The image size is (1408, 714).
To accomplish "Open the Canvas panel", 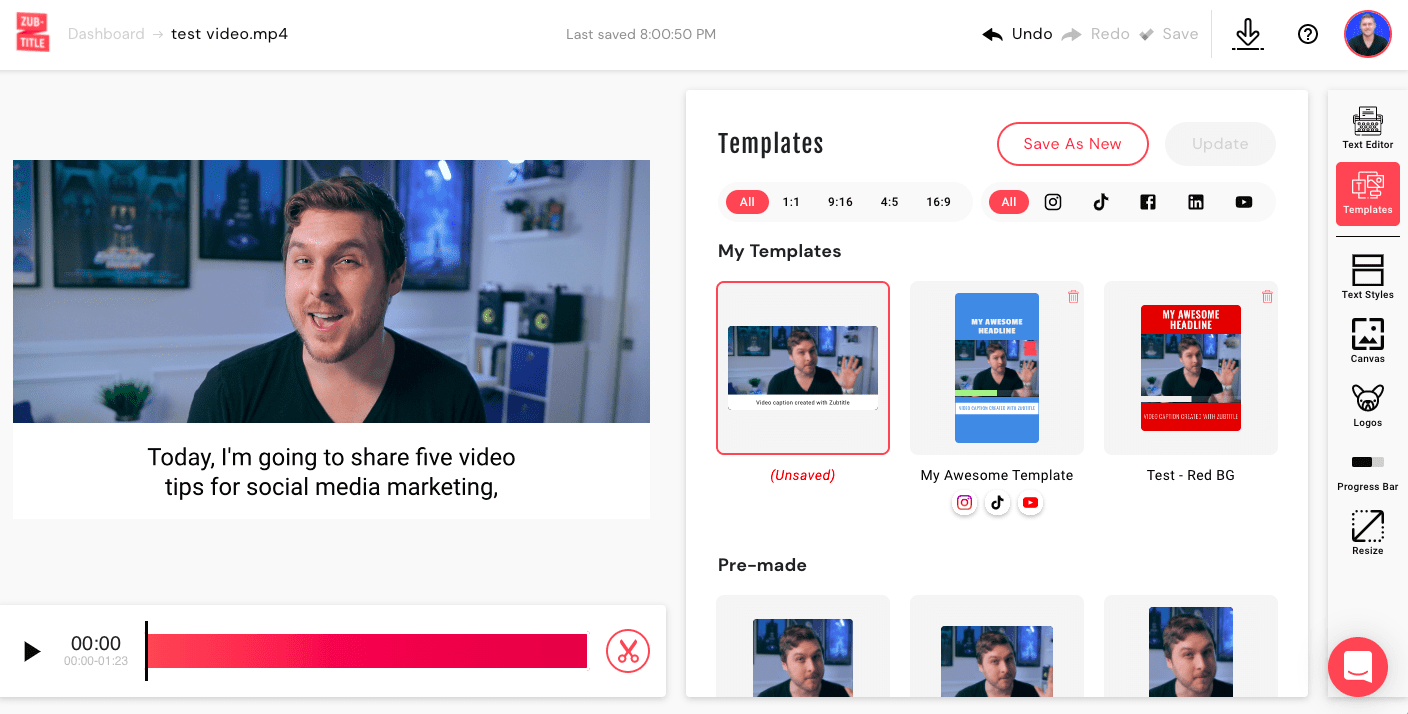I will (x=1368, y=341).
